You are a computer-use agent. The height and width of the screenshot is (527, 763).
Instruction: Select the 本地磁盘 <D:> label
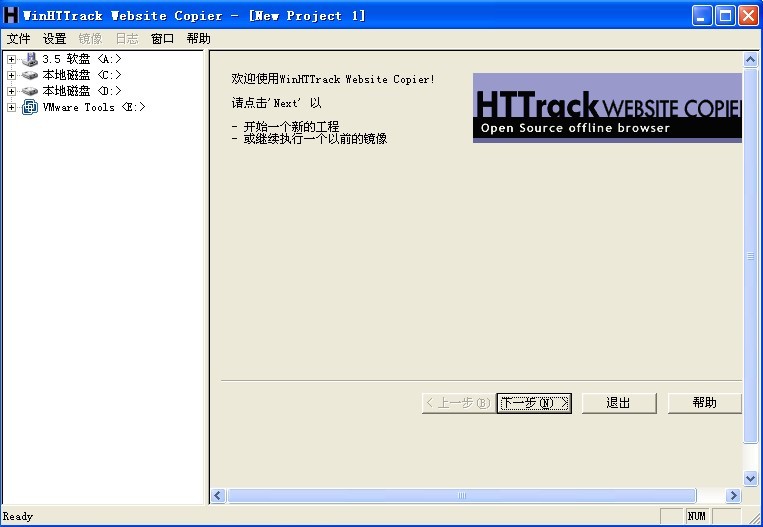tap(82, 91)
